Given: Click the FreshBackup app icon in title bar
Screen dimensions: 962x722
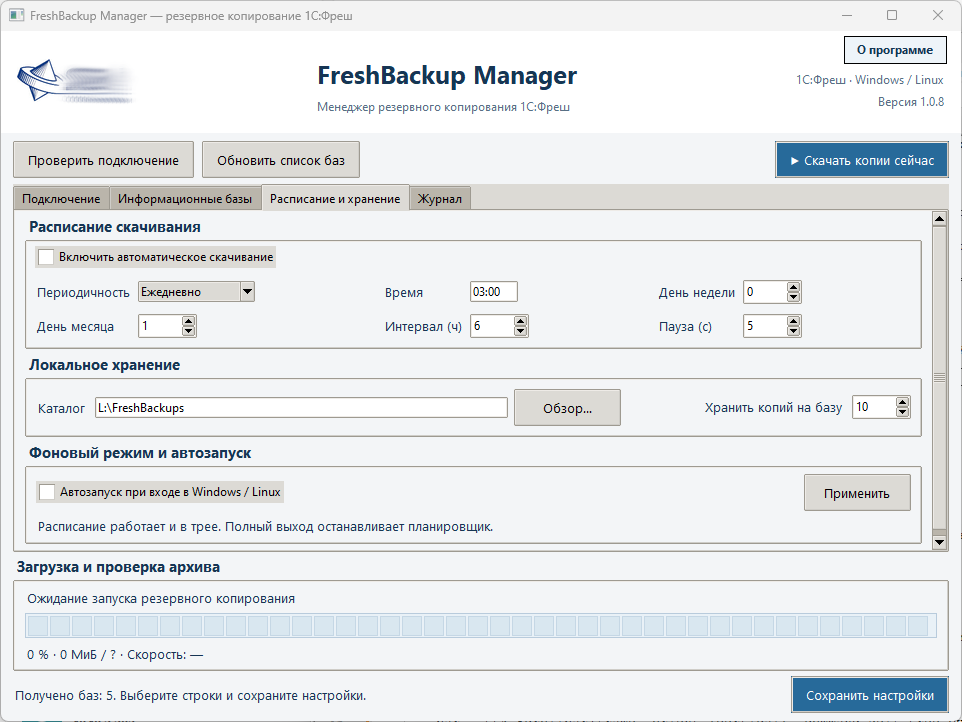Looking at the screenshot, I should (17, 15).
